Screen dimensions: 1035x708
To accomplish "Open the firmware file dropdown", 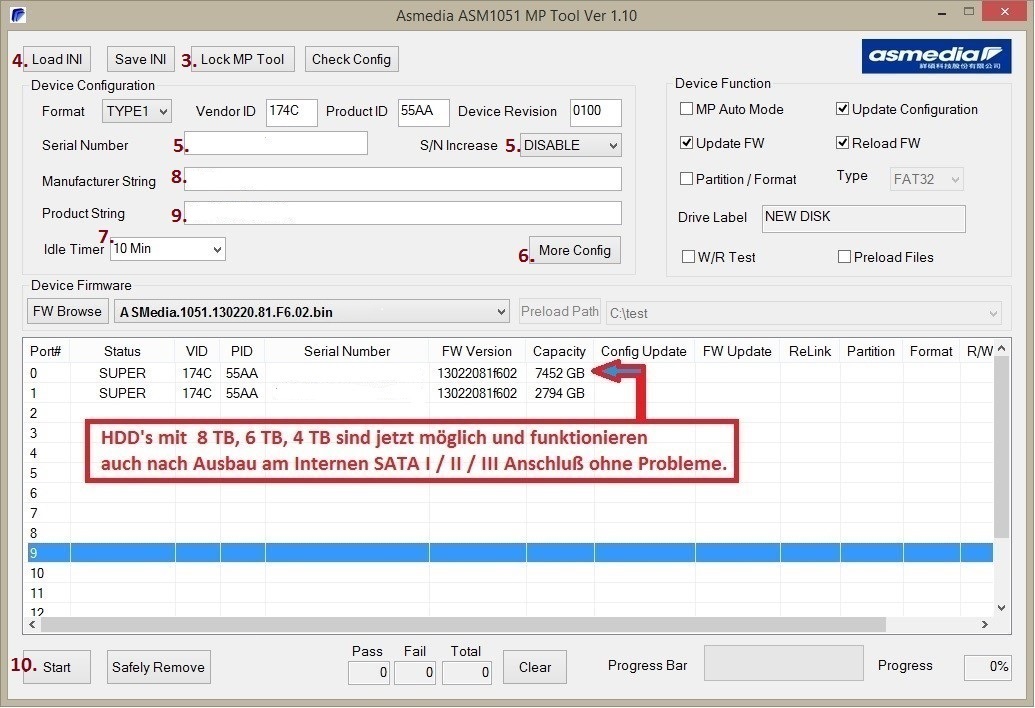I will pos(312,311).
